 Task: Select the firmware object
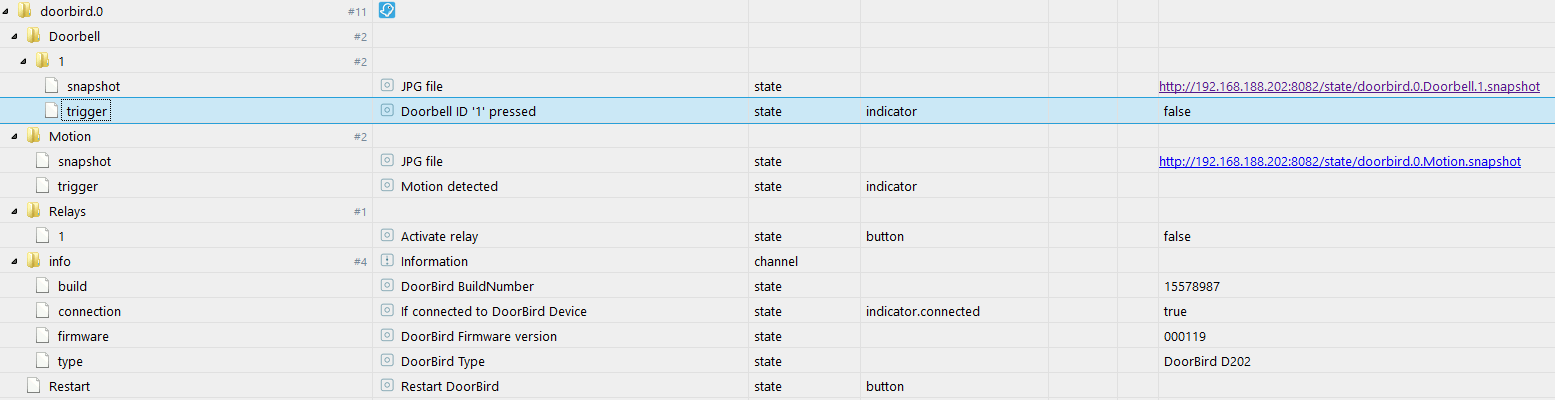point(83,336)
